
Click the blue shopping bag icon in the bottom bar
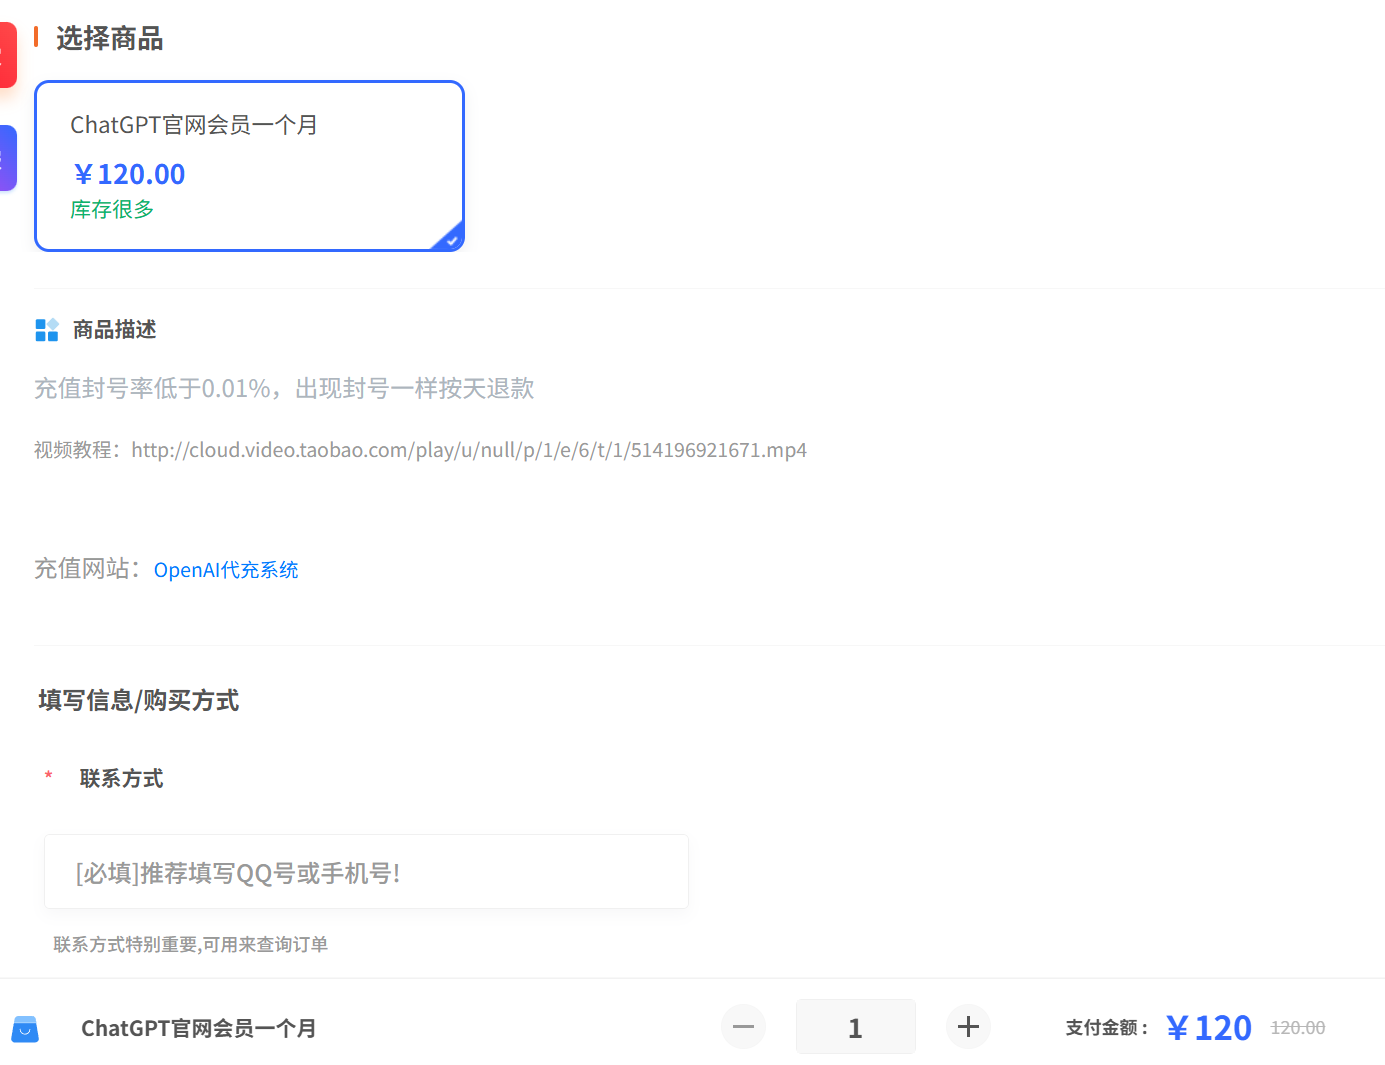pos(25,1029)
